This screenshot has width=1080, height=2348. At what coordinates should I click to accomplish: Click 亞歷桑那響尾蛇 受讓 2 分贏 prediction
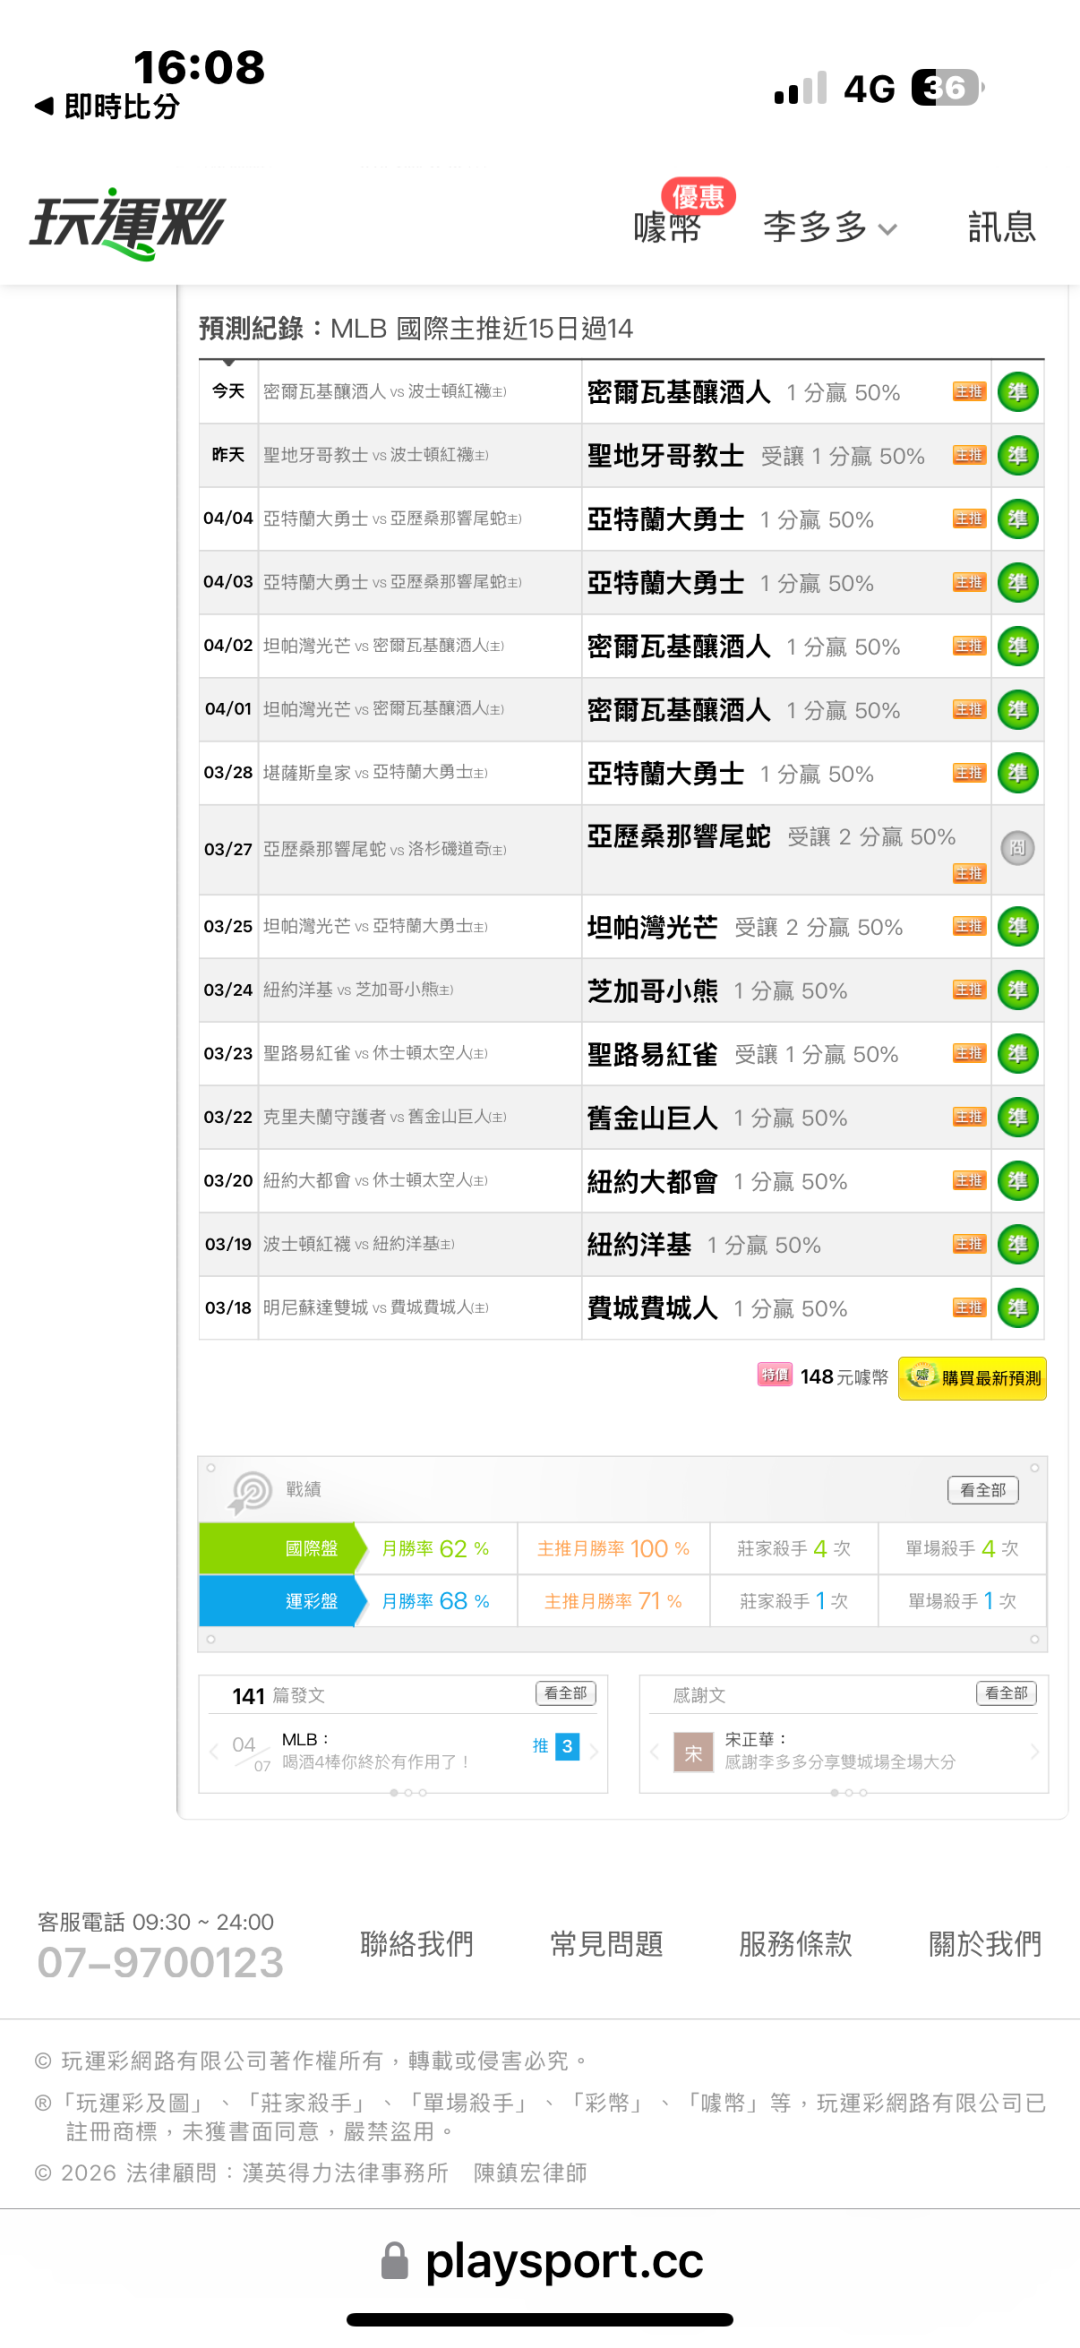coord(771,837)
